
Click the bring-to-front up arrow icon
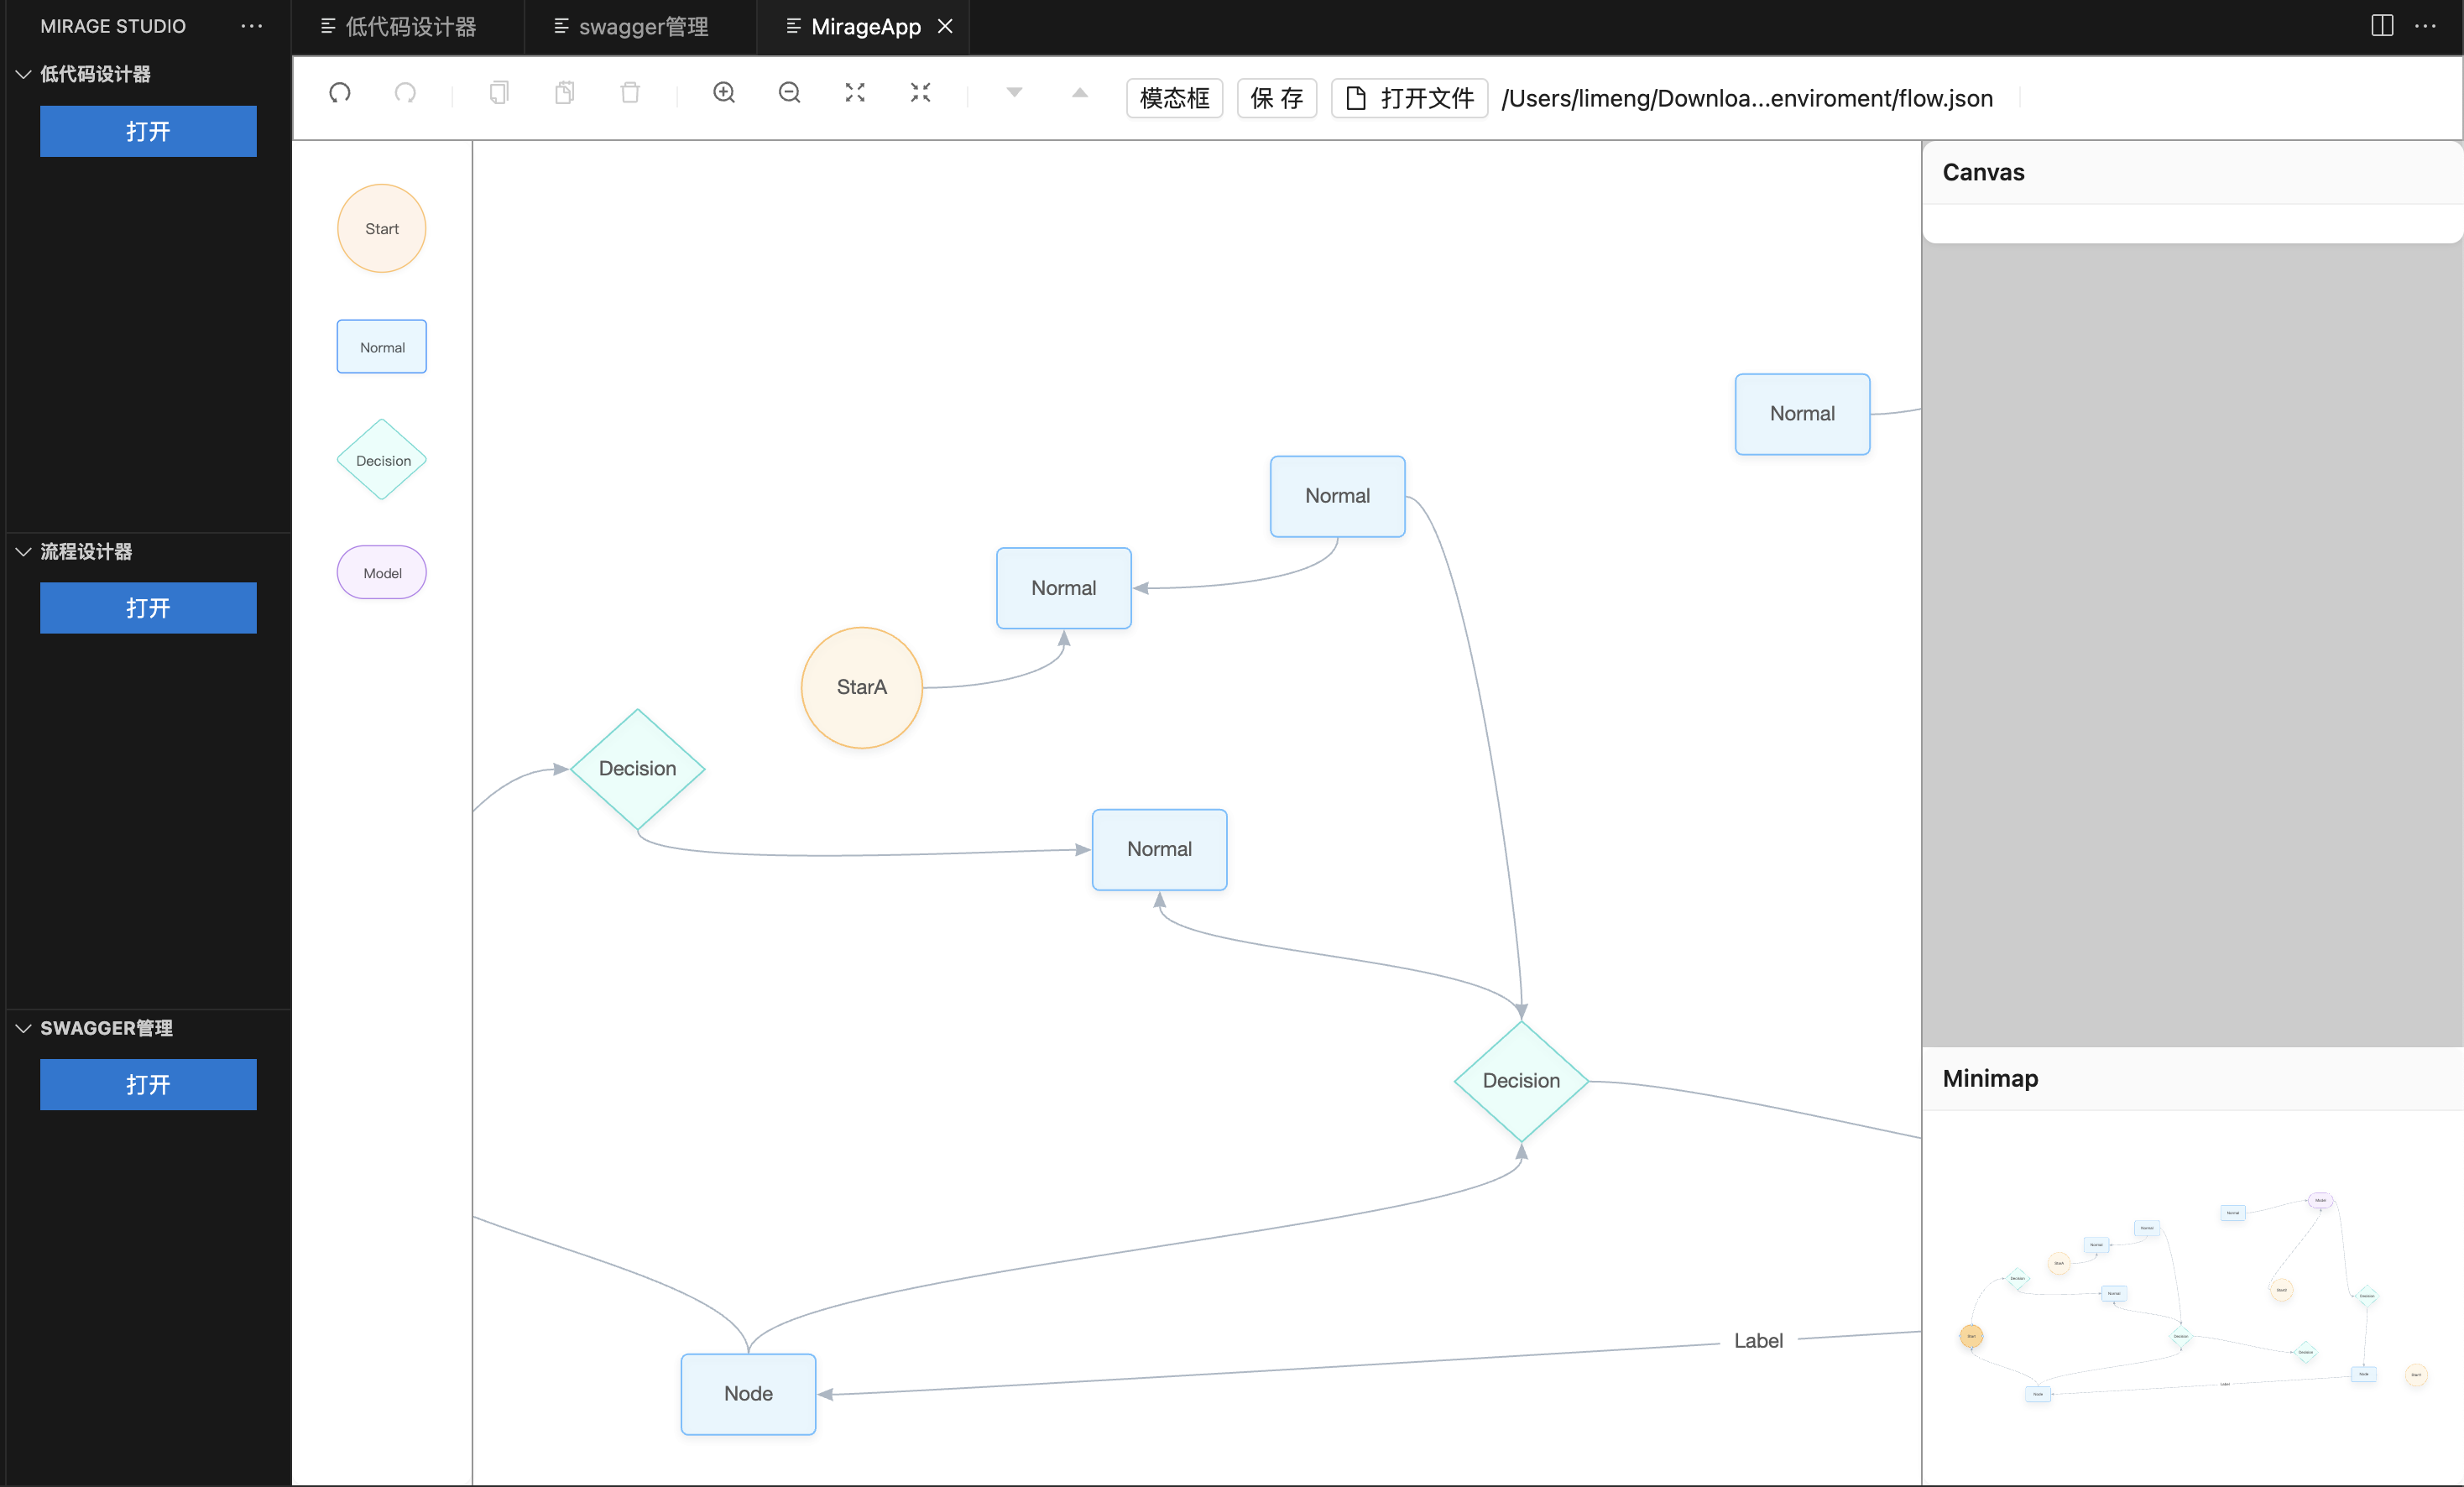pyautogui.click(x=1080, y=93)
